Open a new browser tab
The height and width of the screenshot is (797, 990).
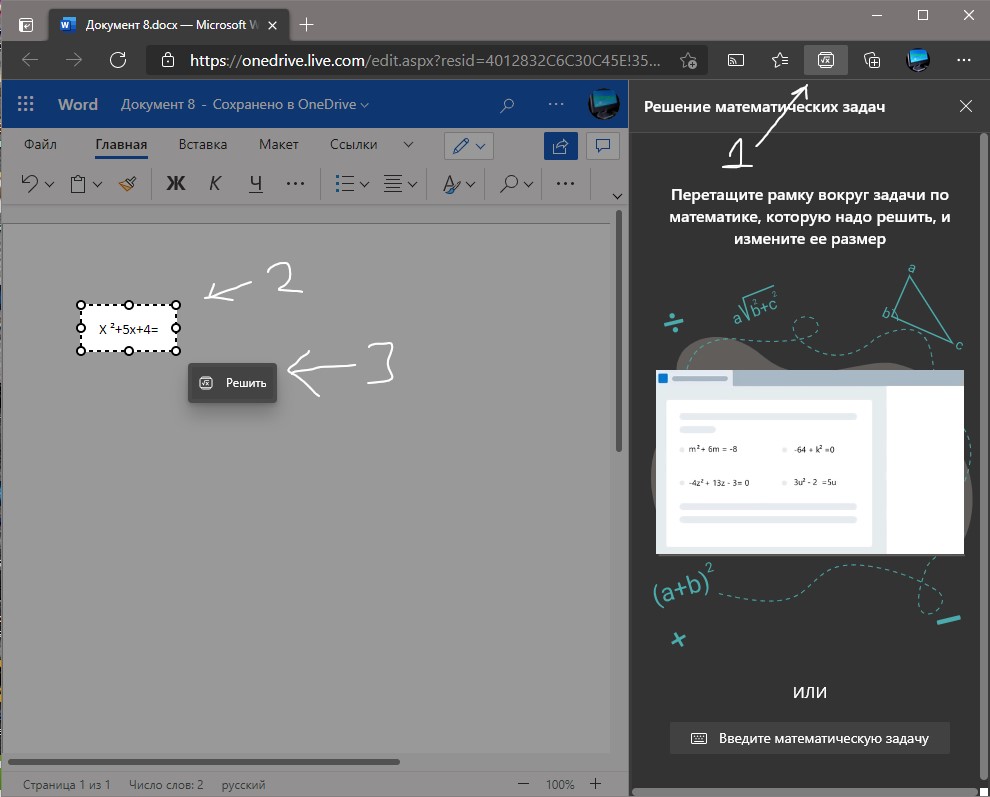tap(306, 25)
